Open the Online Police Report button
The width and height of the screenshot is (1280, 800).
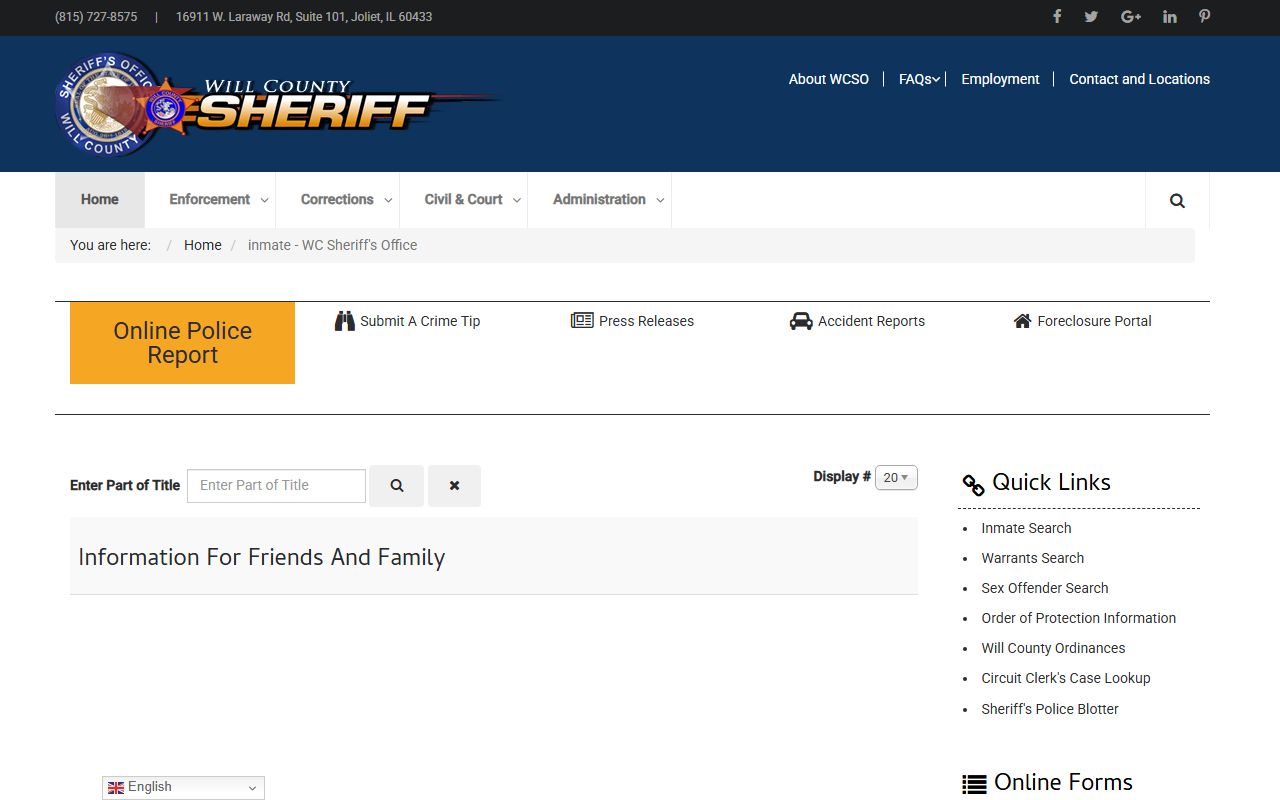[x=182, y=343]
